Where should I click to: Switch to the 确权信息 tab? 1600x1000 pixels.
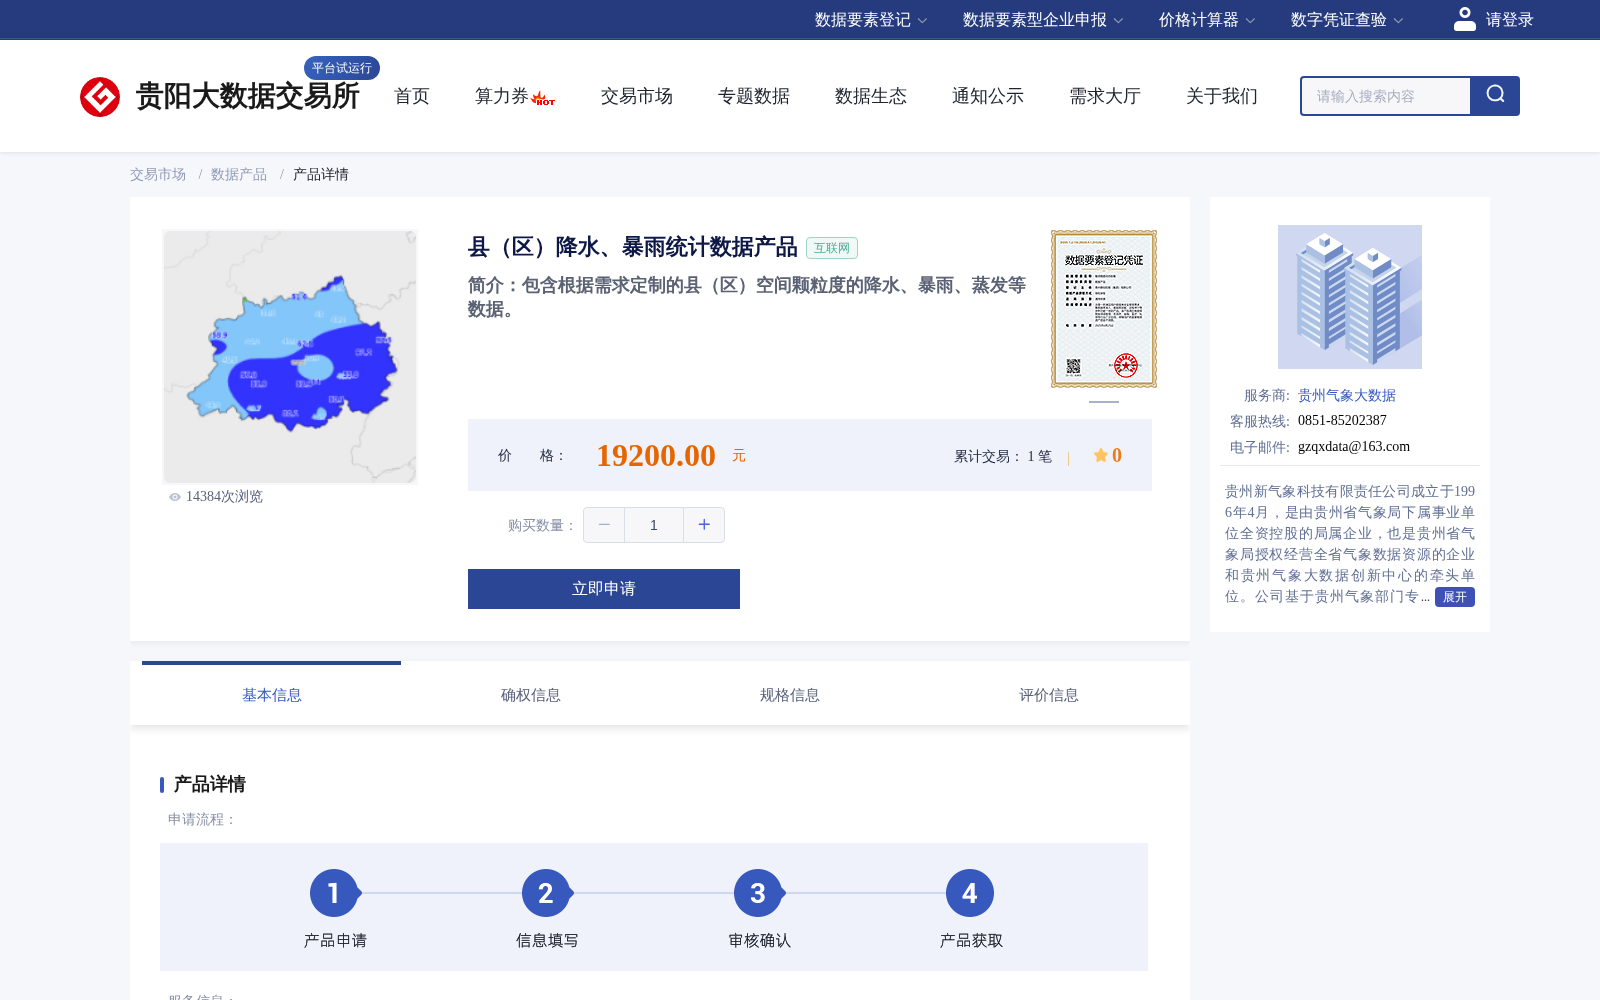[x=531, y=695]
